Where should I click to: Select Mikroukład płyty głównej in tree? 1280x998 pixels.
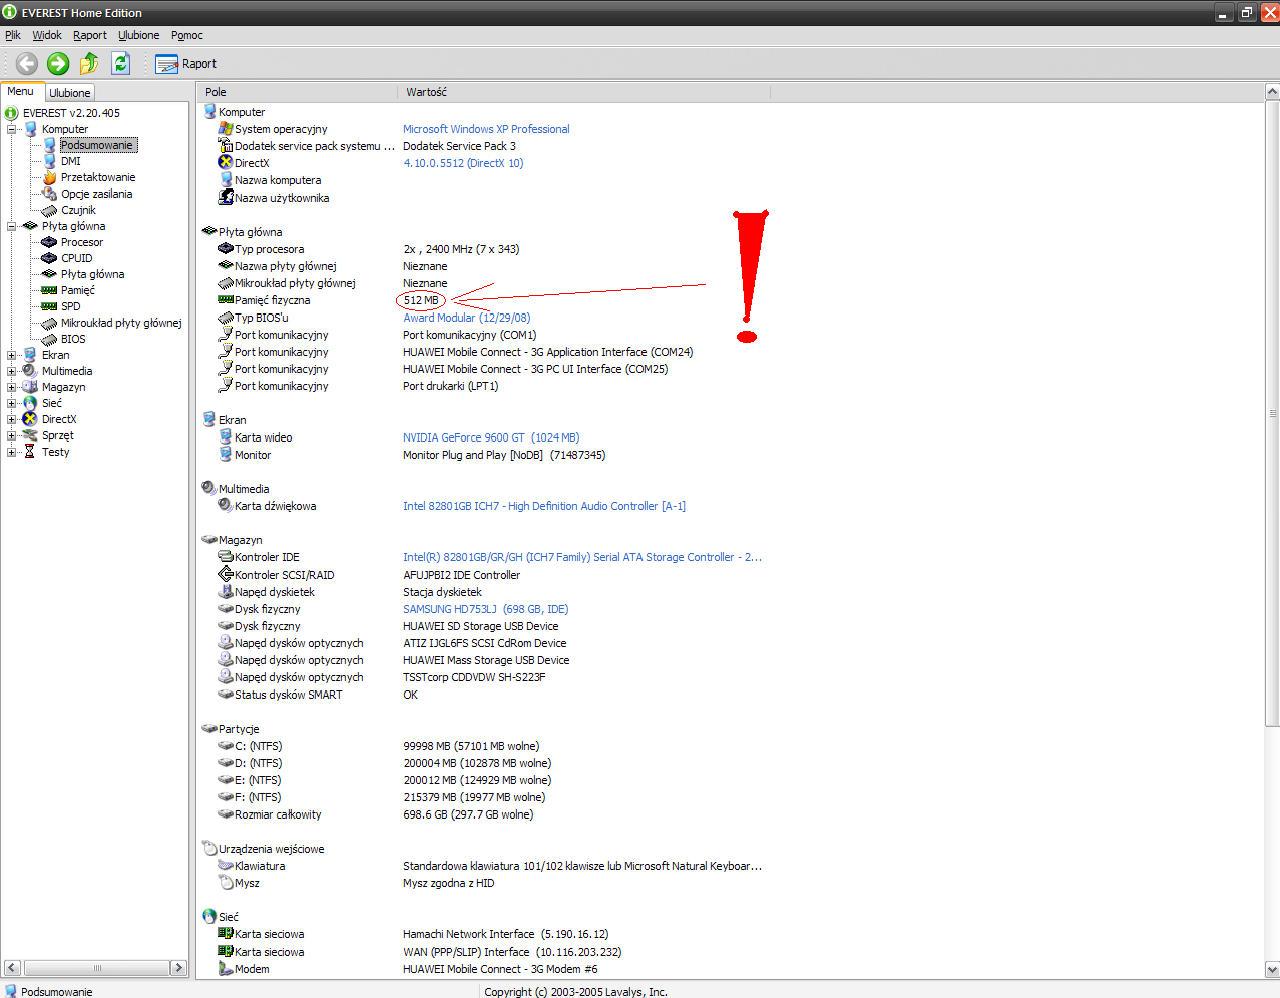pyautogui.click(x=121, y=323)
